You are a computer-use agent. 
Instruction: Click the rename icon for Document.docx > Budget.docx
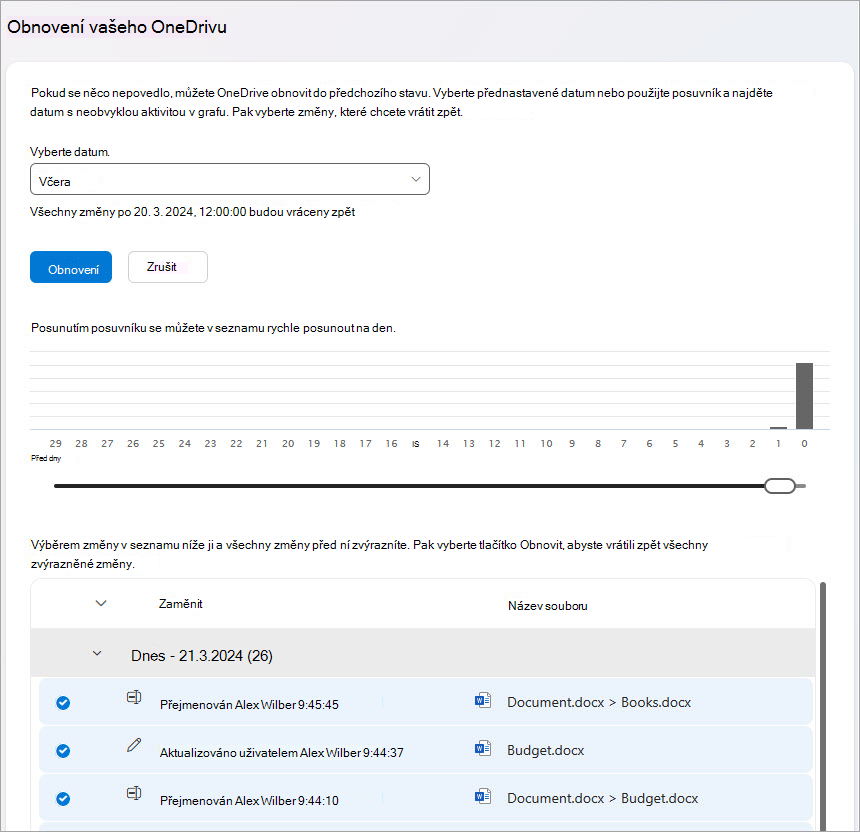coord(134,793)
